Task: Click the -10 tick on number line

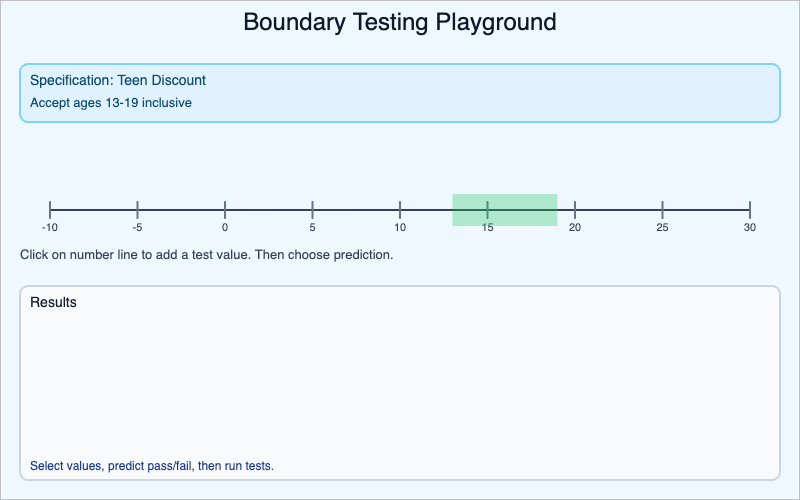Action: pyautogui.click(x=50, y=209)
